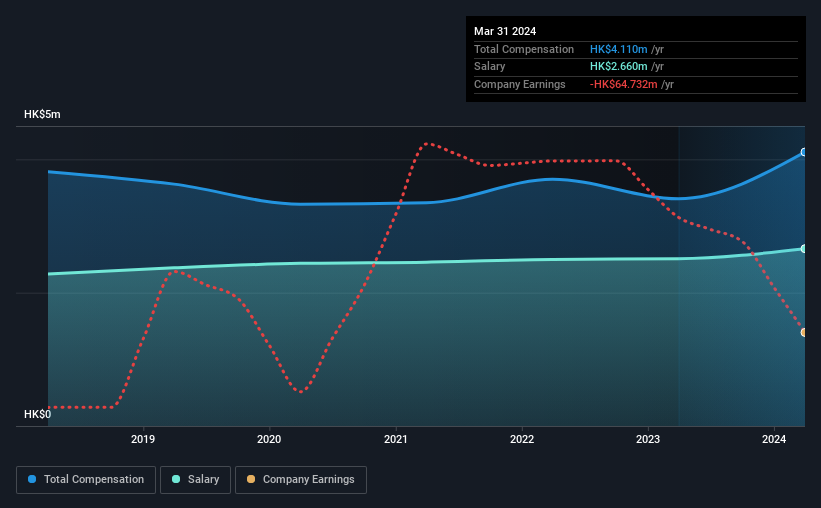
Task: Click the 2019 x-axis label
Action: (143, 439)
